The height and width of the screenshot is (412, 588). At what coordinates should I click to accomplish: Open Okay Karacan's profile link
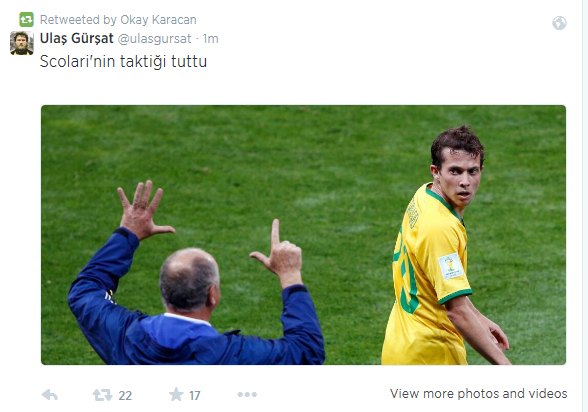point(158,19)
